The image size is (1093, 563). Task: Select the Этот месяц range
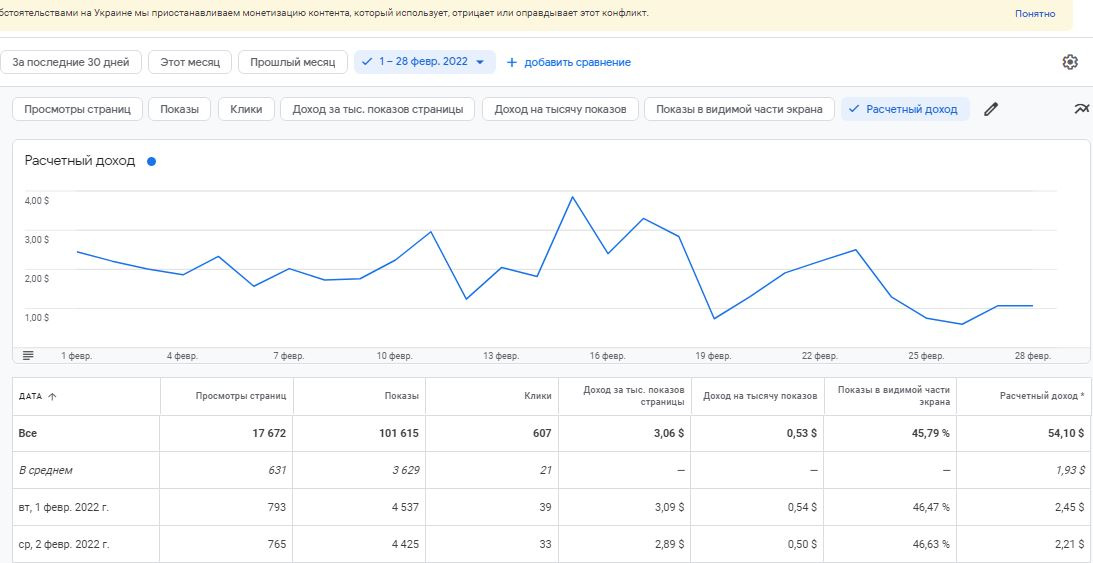tap(190, 62)
